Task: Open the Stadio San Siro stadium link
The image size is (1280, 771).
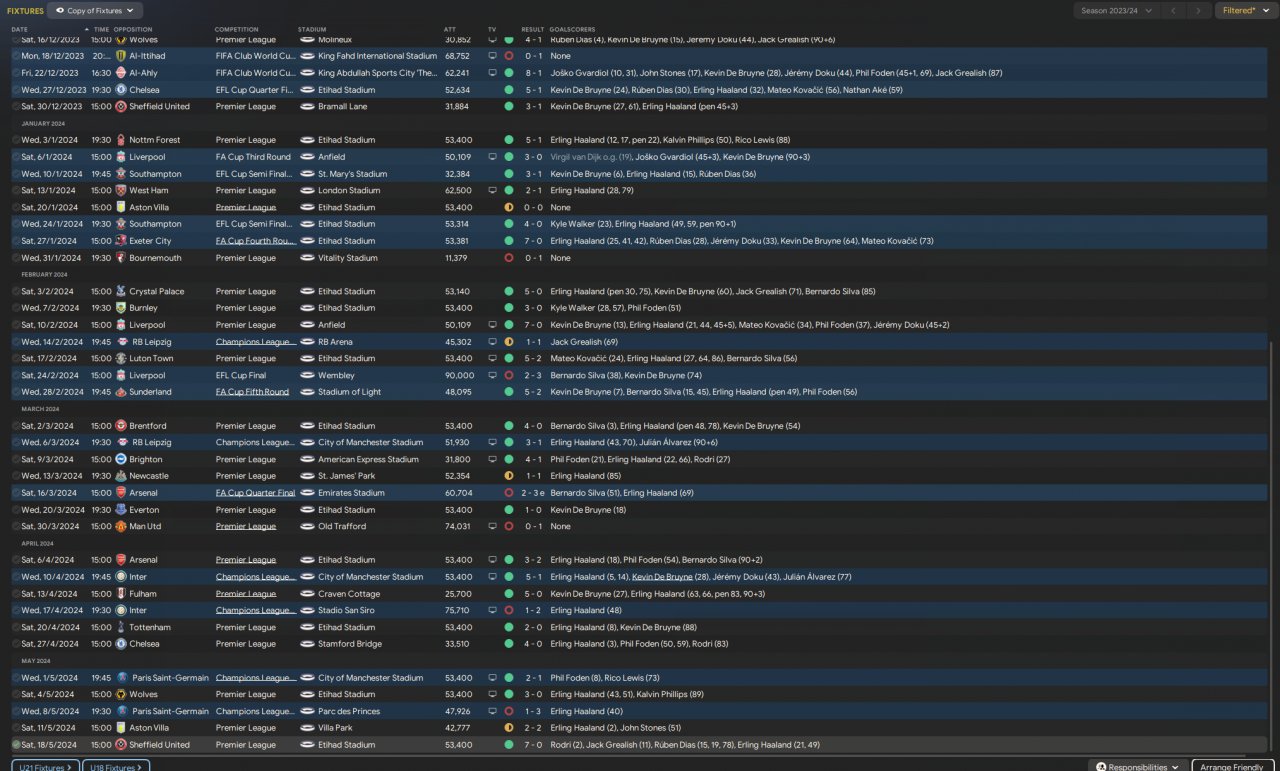Action: 346,610
